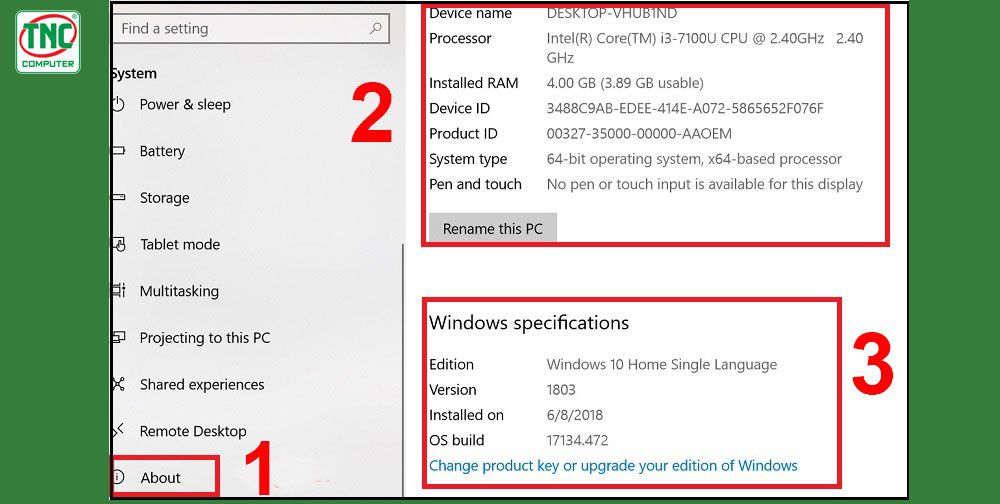Select the OS build 17134.472 value
1000x504 pixels.
(x=577, y=440)
